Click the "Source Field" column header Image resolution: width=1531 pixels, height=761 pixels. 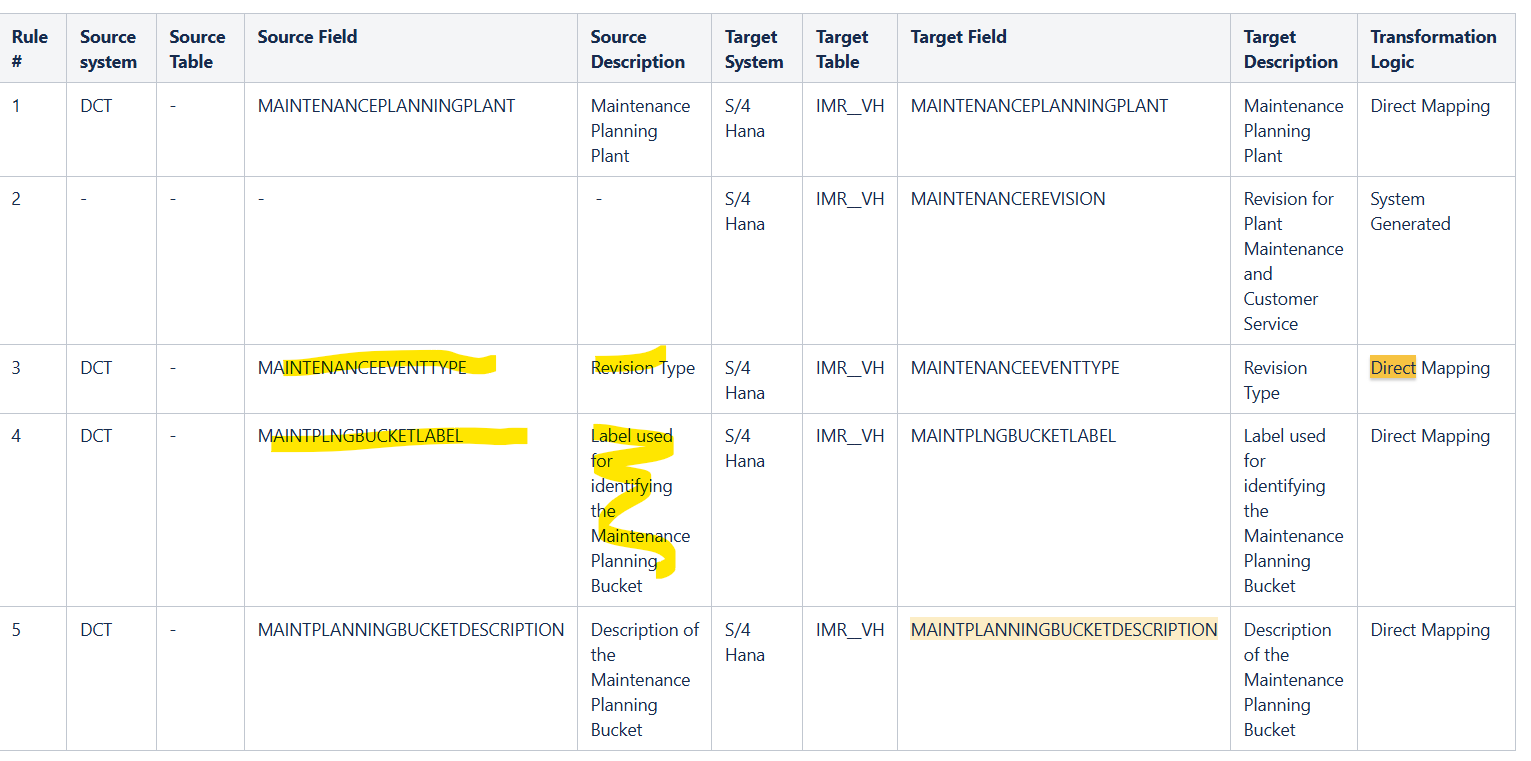[307, 37]
